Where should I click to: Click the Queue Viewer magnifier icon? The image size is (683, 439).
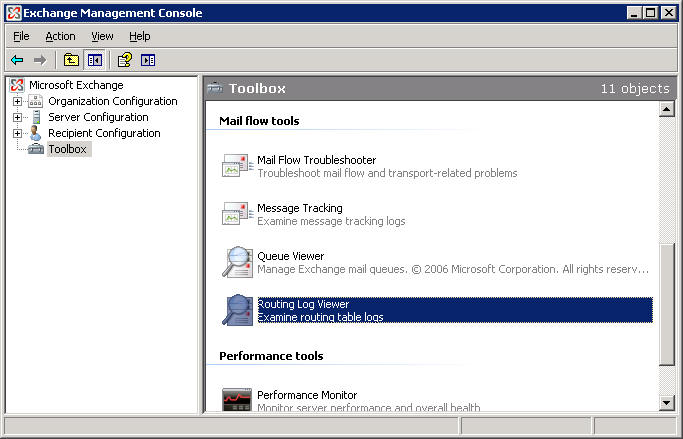[237, 262]
